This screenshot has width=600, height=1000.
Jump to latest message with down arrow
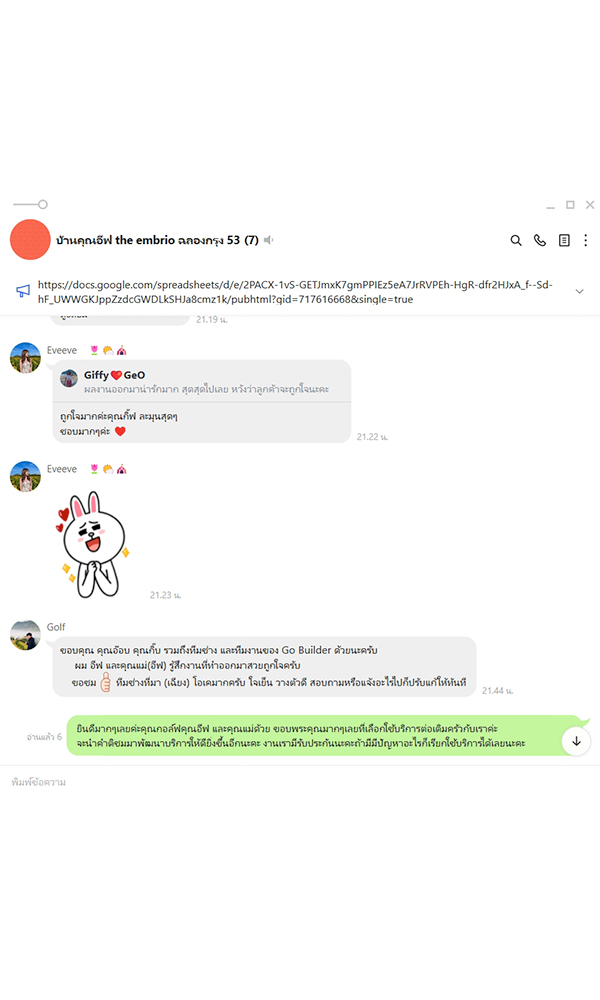[x=576, y=741]
